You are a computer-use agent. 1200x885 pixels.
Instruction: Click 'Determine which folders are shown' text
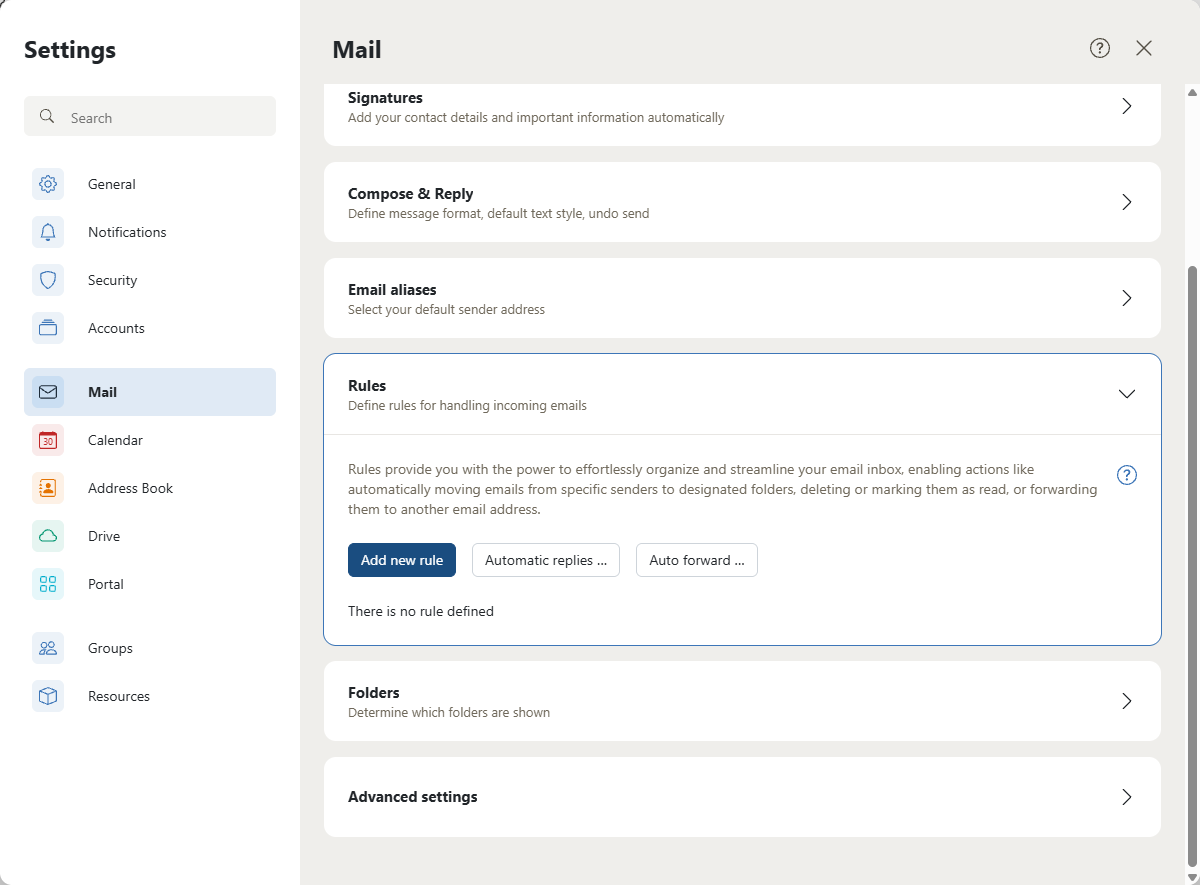pyautogui.click(x=449, y=713)
